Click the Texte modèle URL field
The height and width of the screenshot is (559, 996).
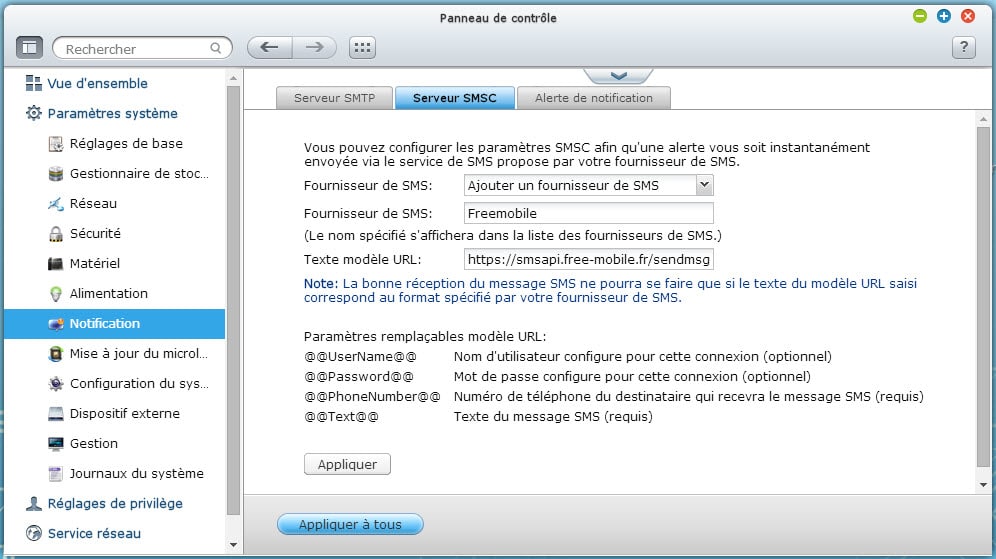coord(589,260)
